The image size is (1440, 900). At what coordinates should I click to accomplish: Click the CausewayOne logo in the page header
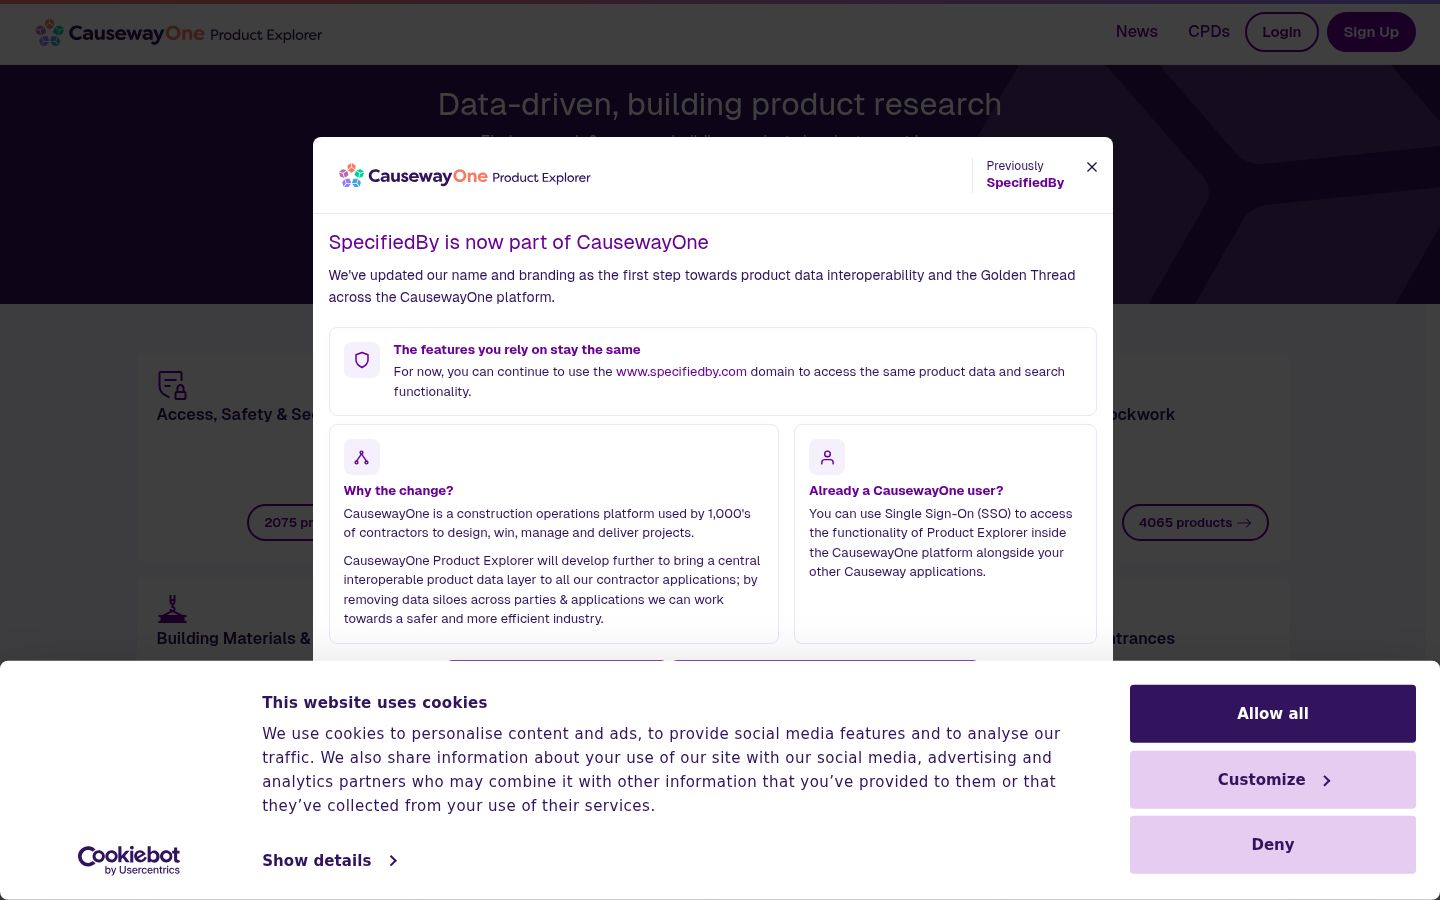(x=179, y=33)
